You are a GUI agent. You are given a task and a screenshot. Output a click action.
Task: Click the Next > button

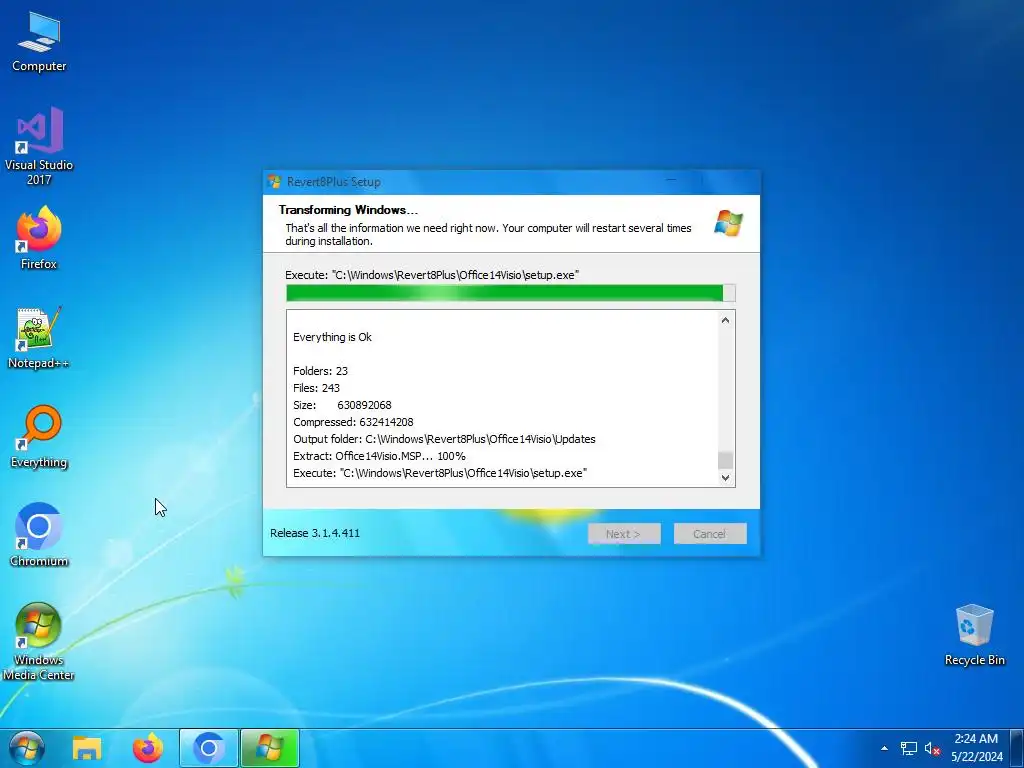pyautogui.click(x=624, y=534)
